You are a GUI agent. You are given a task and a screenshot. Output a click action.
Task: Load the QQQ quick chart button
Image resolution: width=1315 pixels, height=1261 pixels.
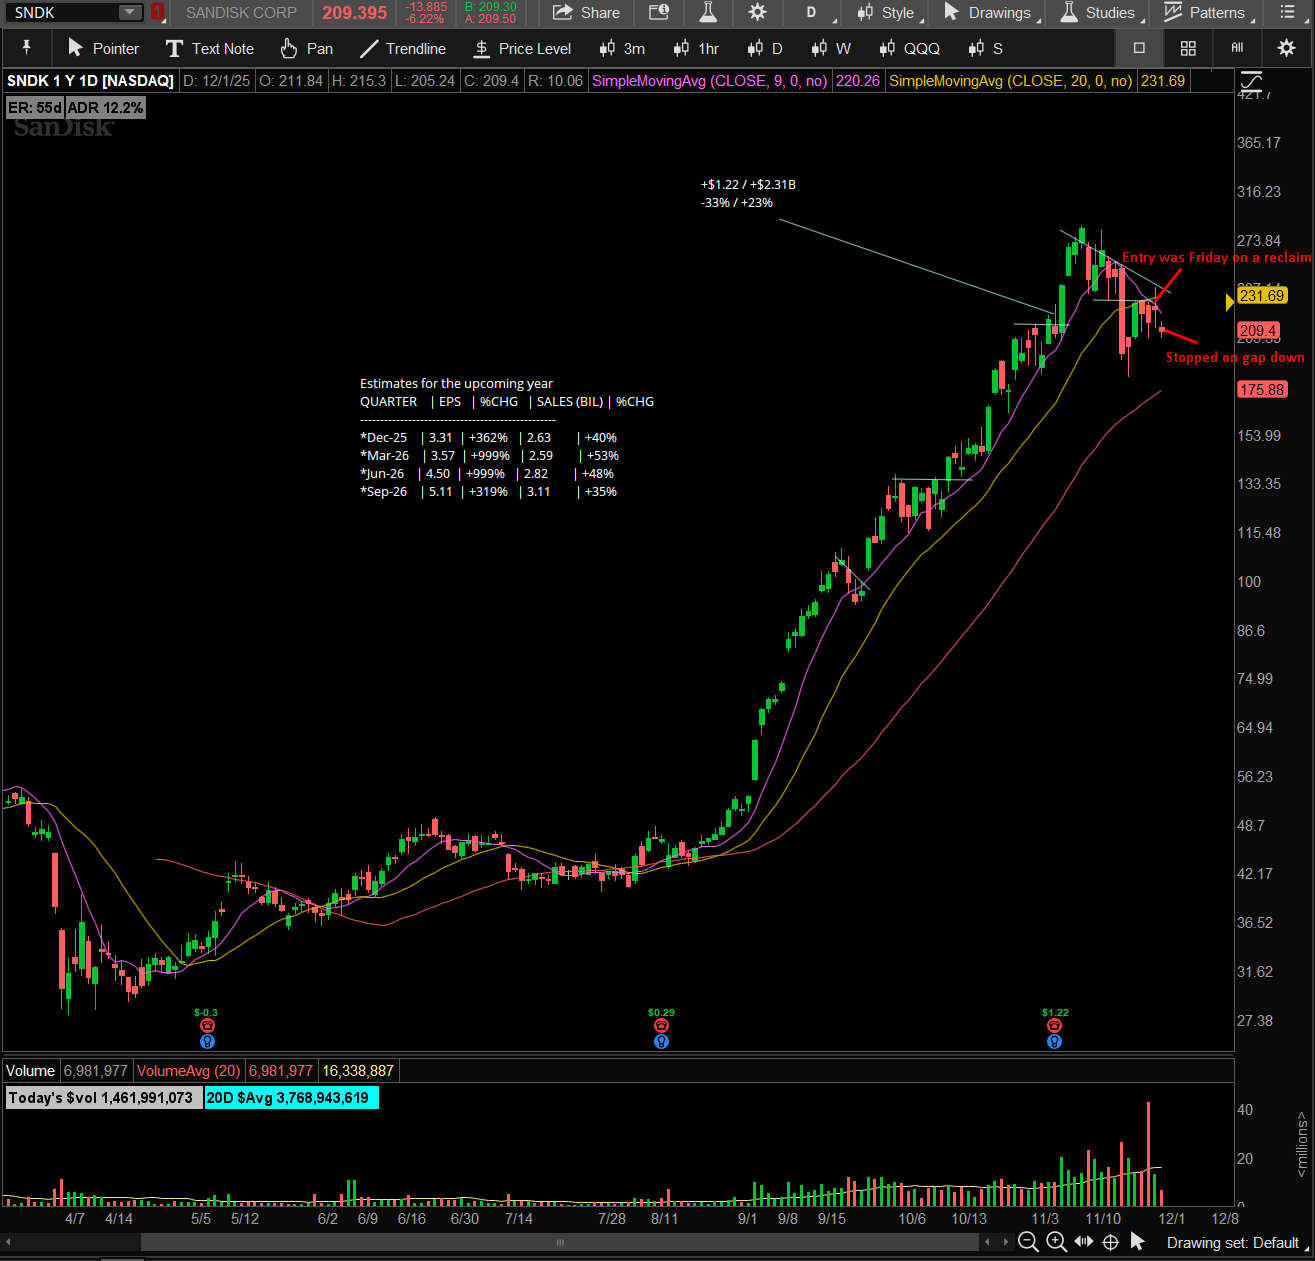pos(909,48)
